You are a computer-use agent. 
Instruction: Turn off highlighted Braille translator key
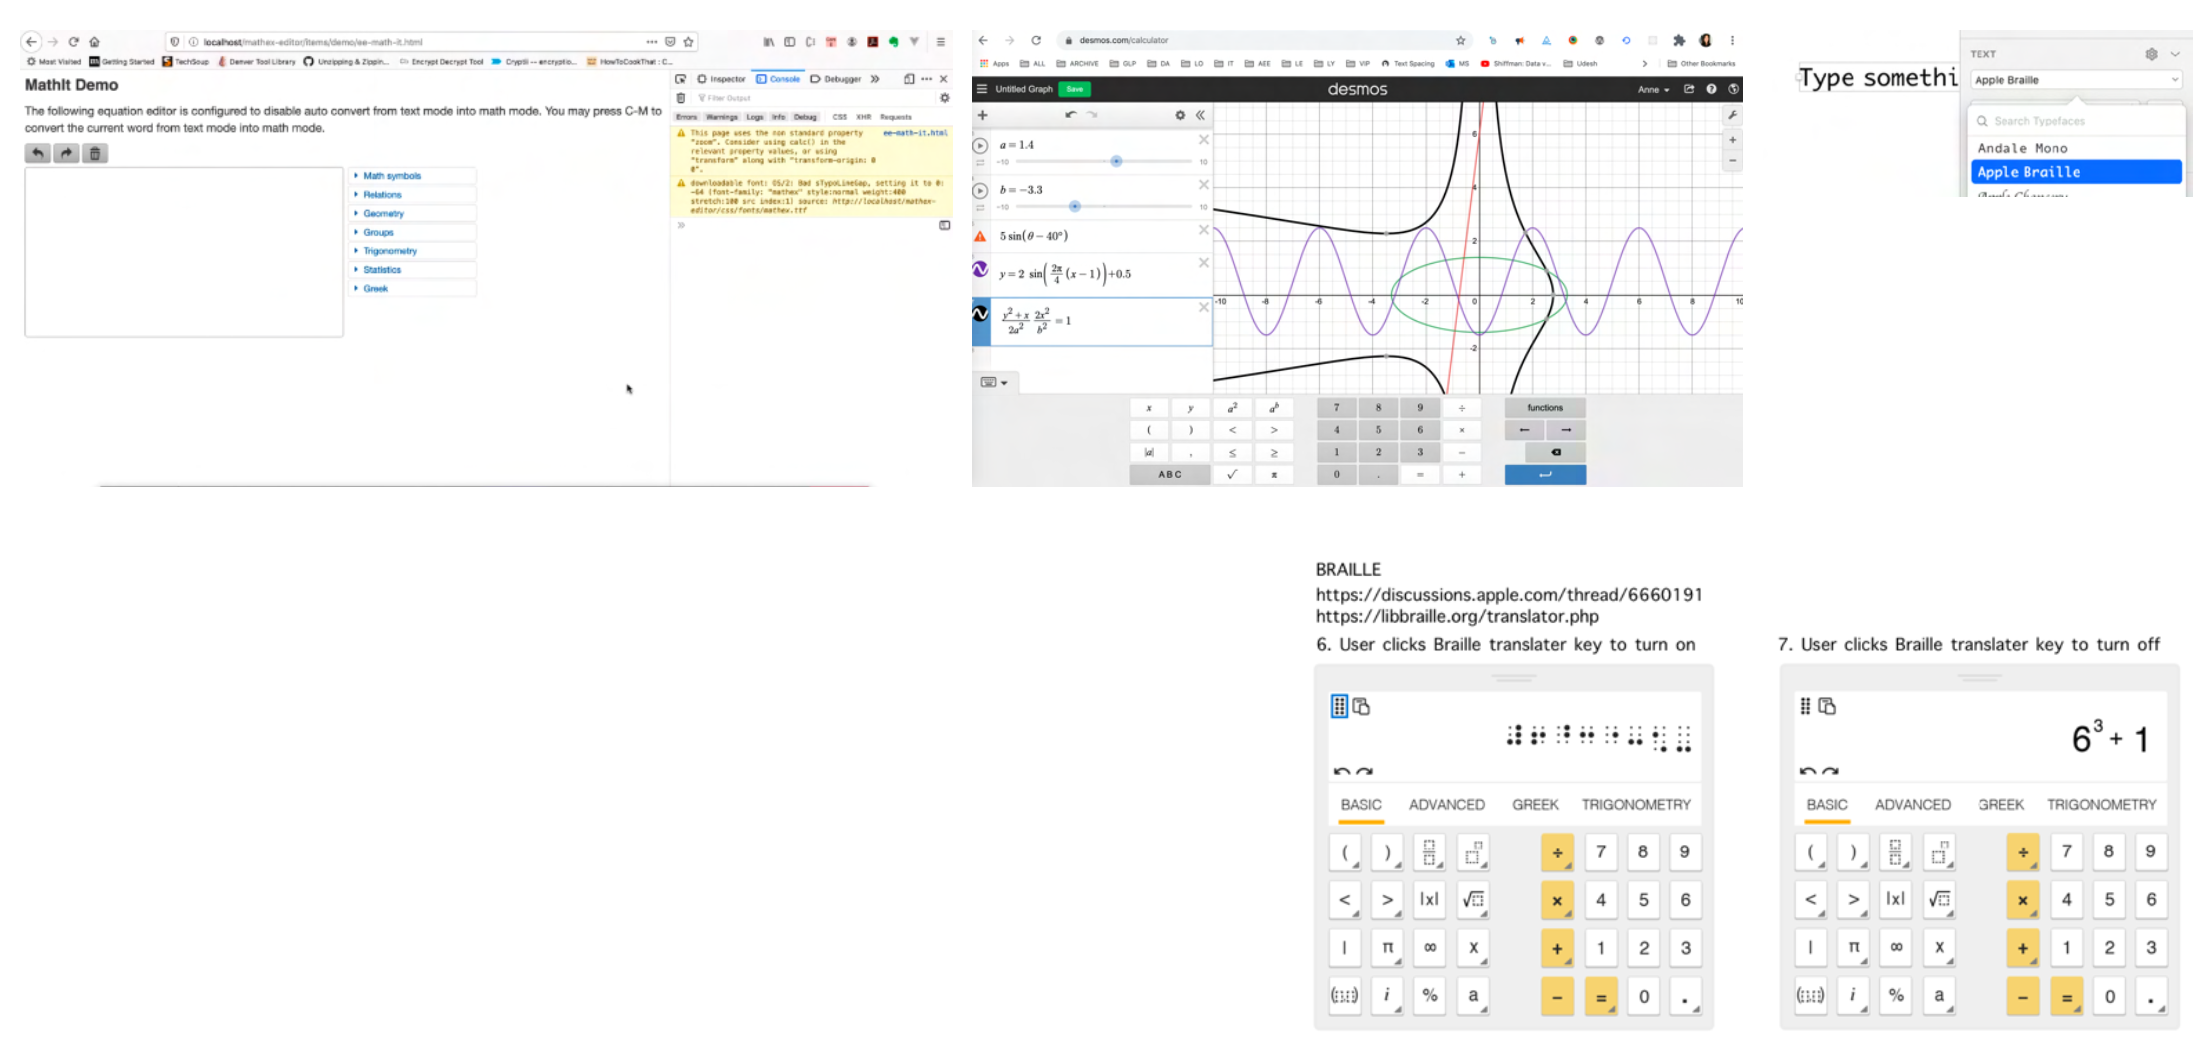[x=1339, y=706]
